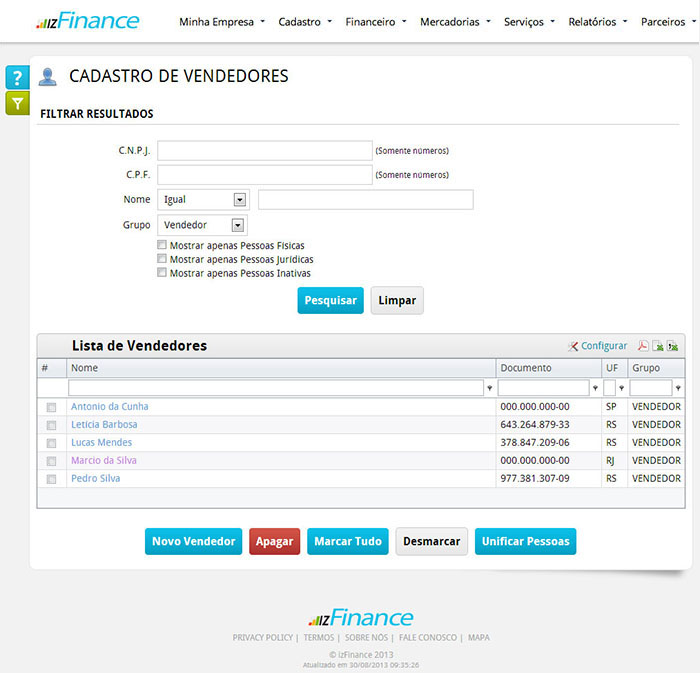This screenshot has height=673, width=700.
Task: Open the Grupo column filter dropdown arrow
Action: [x=678, y=388]
